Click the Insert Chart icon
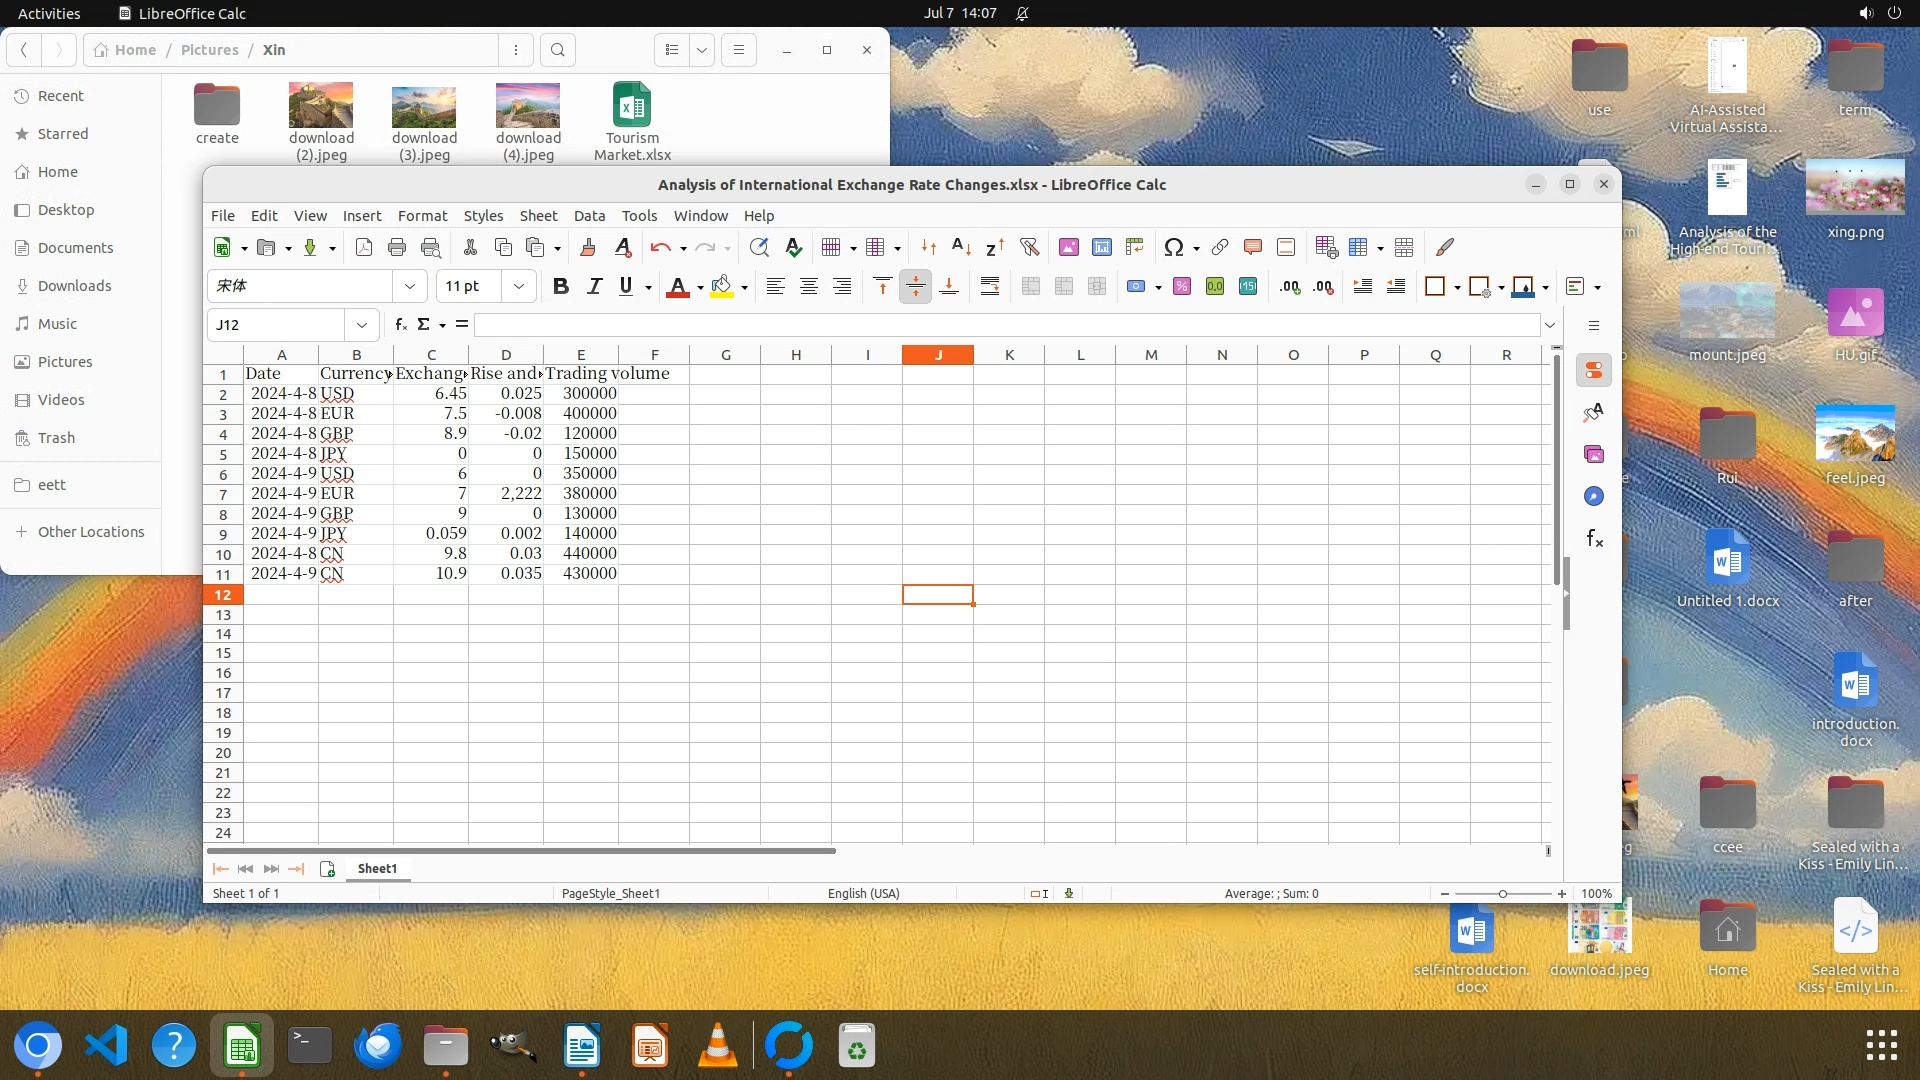1920x1080 pixels. pos(1102,247)
